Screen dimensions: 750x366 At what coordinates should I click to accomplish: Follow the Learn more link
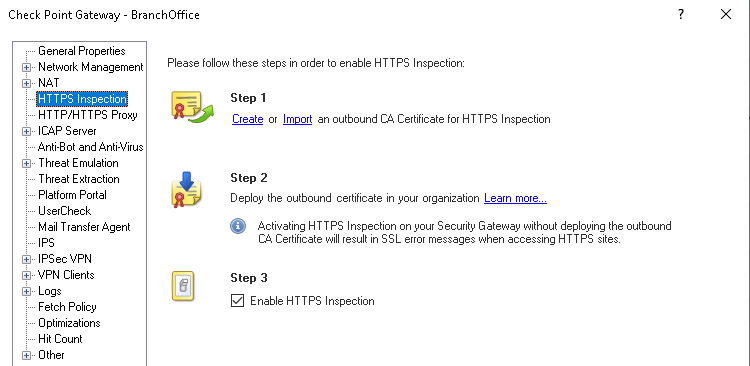pos(515,198)
